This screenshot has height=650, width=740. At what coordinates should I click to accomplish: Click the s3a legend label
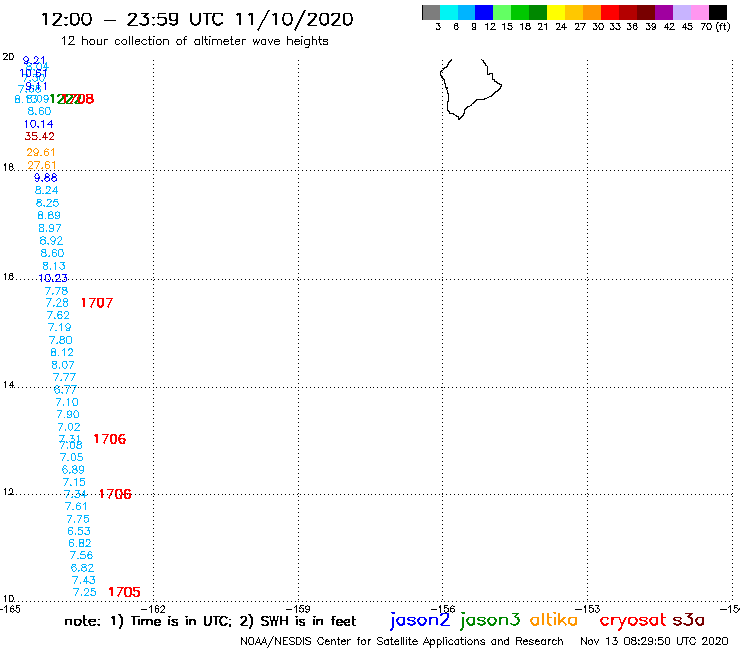tap(688, 620)
